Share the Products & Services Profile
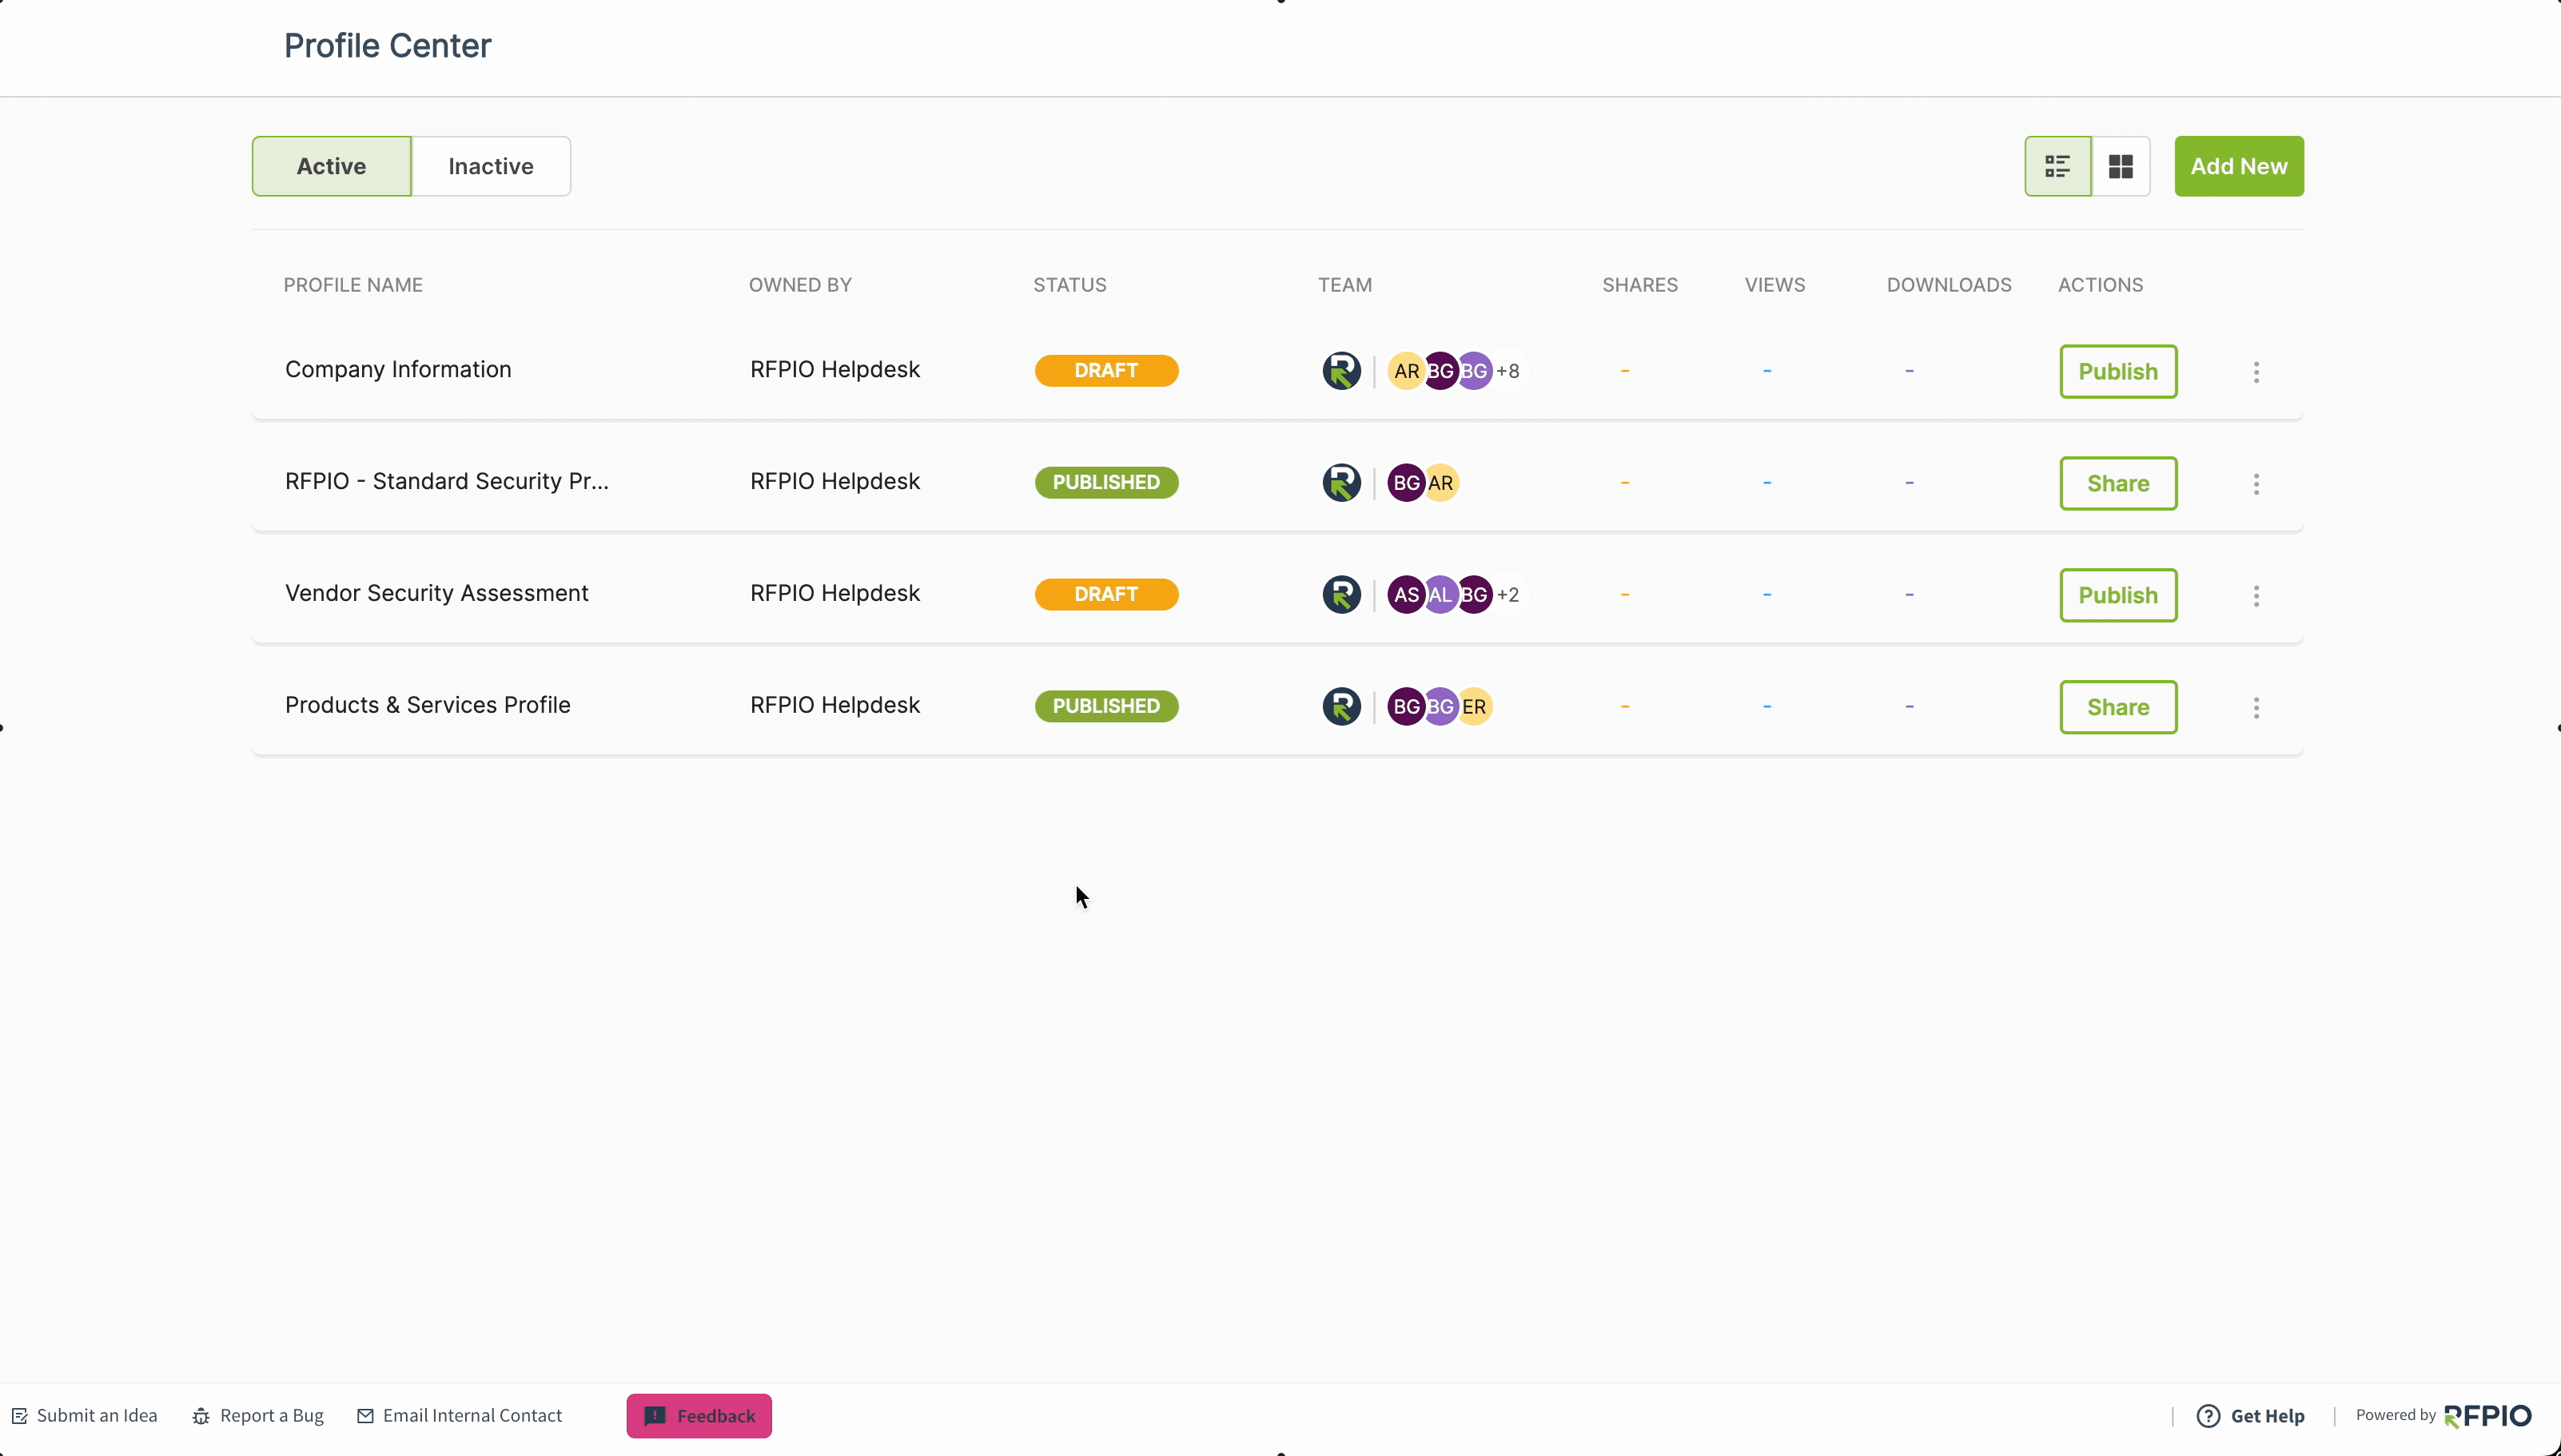The image size is (2561, 1456). click(2118, 707)
